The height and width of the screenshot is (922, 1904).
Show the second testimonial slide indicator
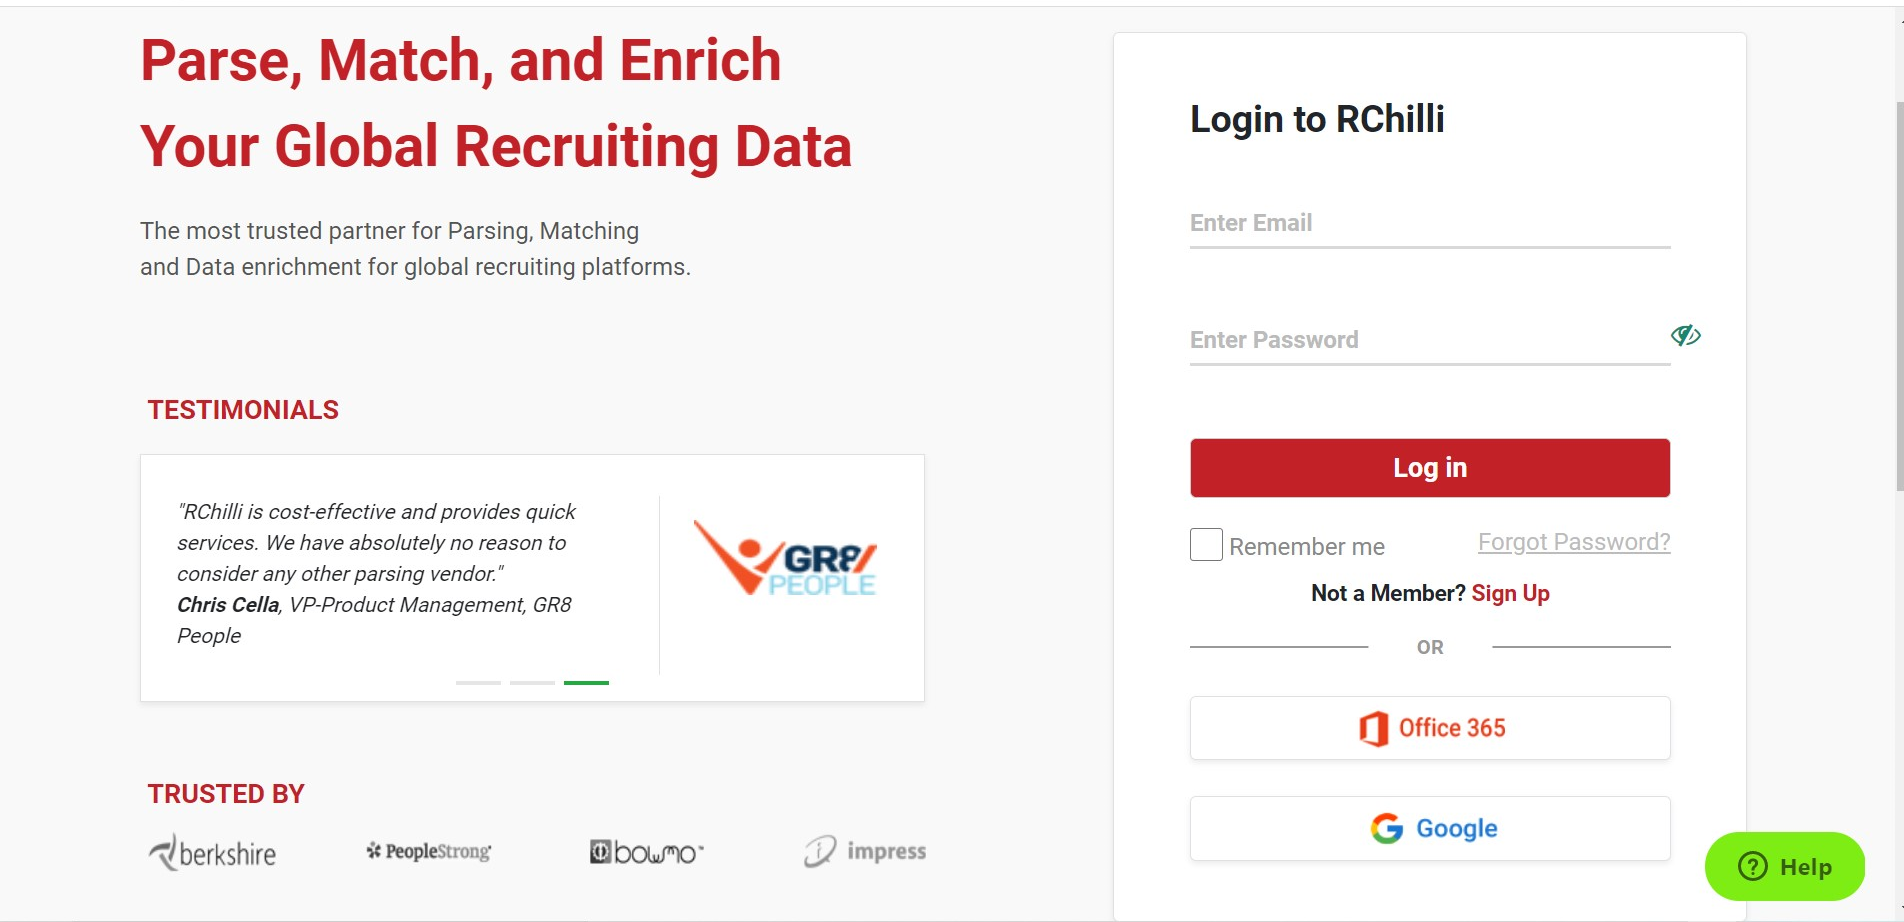pyautogui.click(x=532, y=682)
